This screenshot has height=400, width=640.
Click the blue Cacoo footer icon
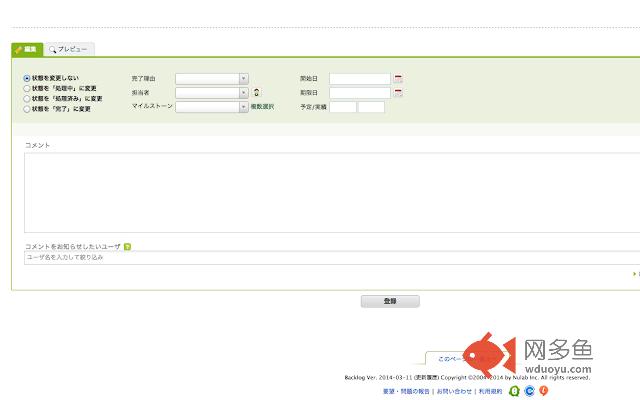coord(529,391)
